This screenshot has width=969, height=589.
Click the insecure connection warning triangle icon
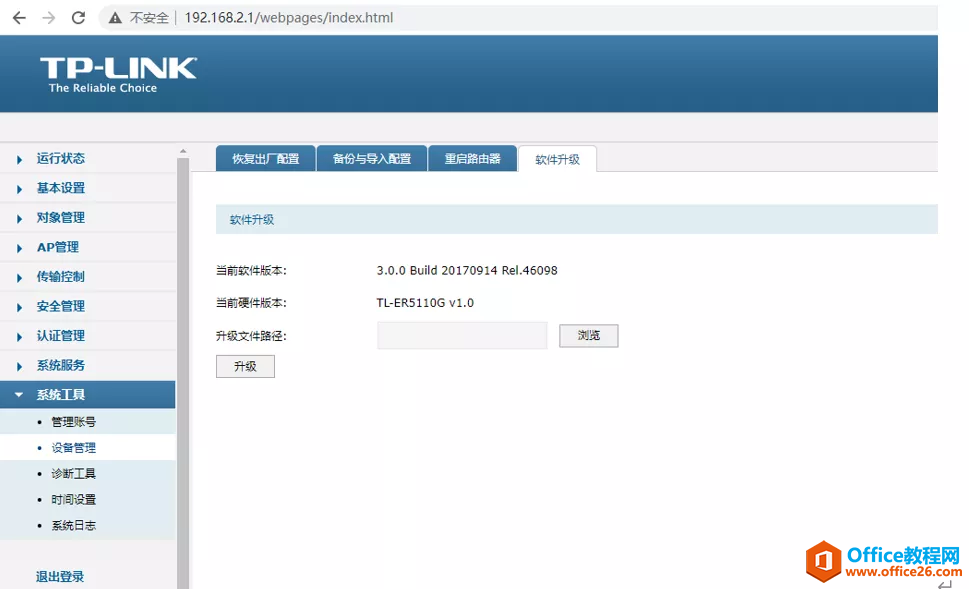[x=115, y=18]
